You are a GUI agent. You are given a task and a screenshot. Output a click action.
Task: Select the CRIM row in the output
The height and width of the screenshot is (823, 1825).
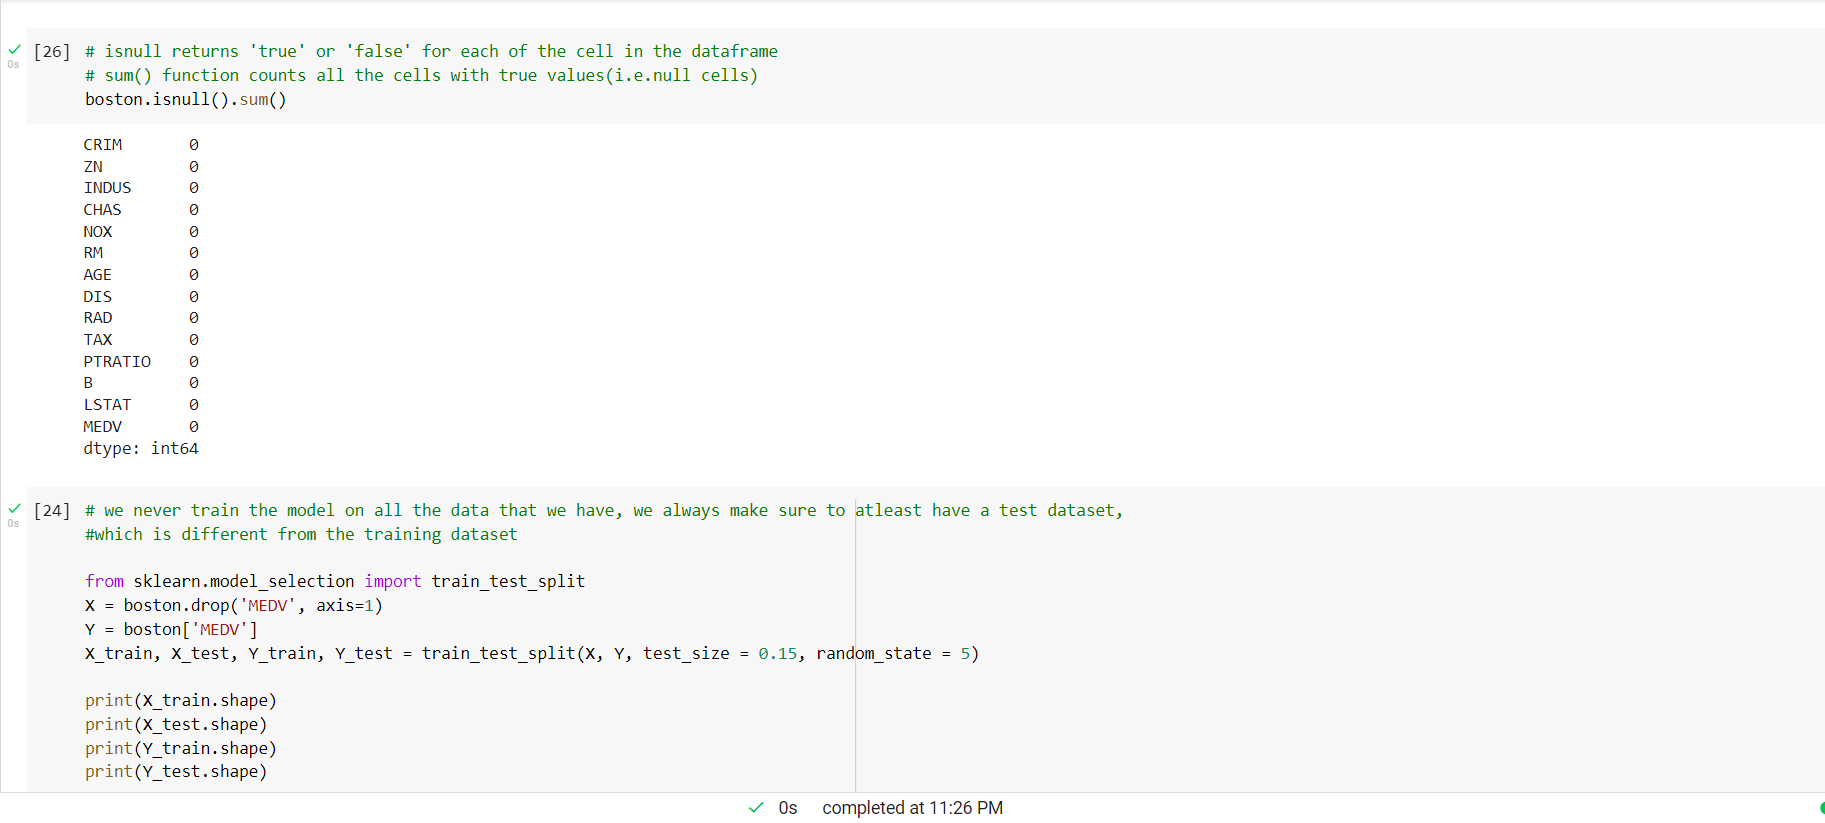(141, 145)
